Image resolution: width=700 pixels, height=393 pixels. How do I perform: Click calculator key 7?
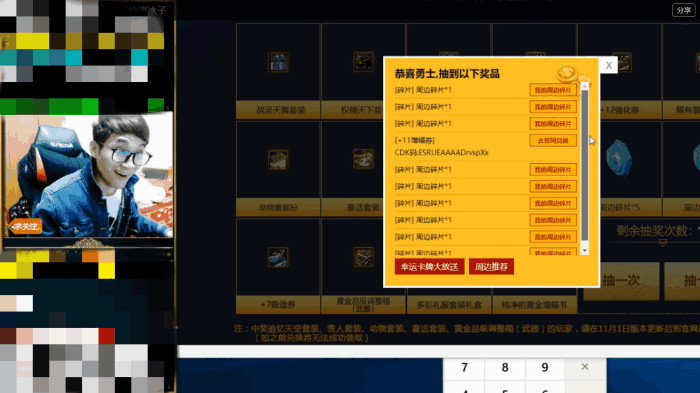pyautogui.click(x=464, y=368)
